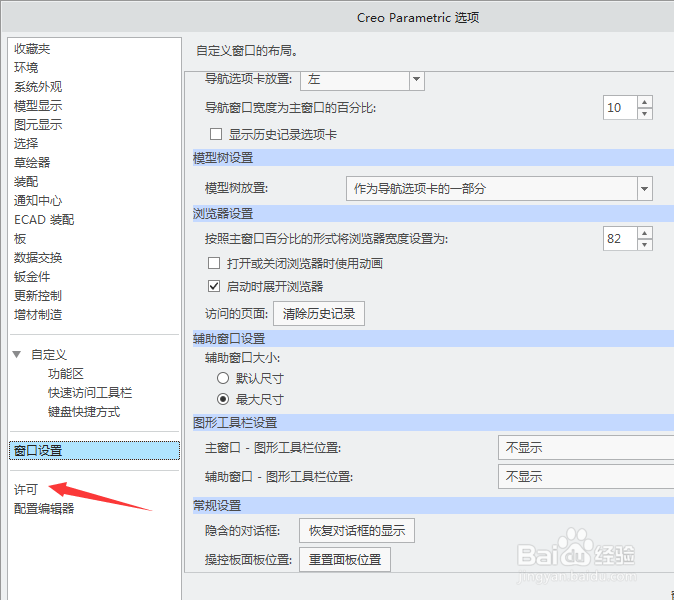This screenshot has width=674, height=600.
Task: Enable 显示历史记录选项卡 checkbox
Action: coord(216,134)
